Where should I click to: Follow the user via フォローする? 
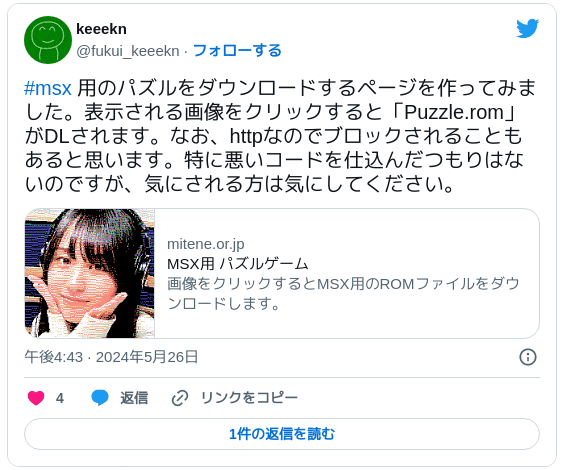pyautogui.click(x=237, y=51)
